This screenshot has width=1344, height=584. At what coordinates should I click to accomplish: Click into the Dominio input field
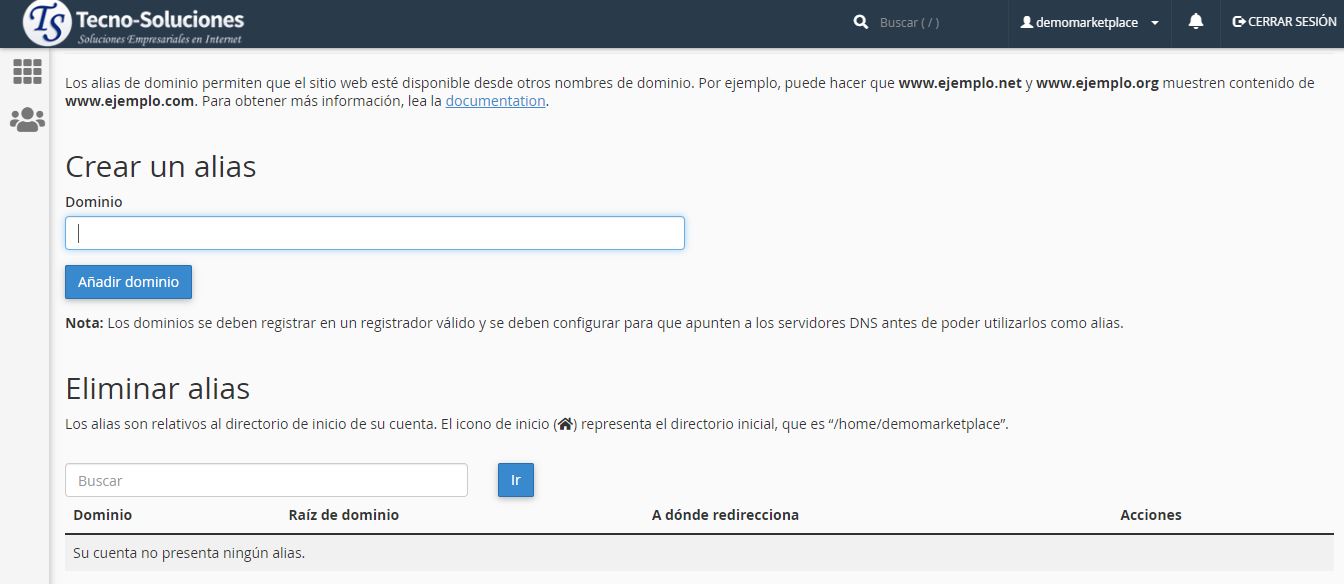coord(375,233)
